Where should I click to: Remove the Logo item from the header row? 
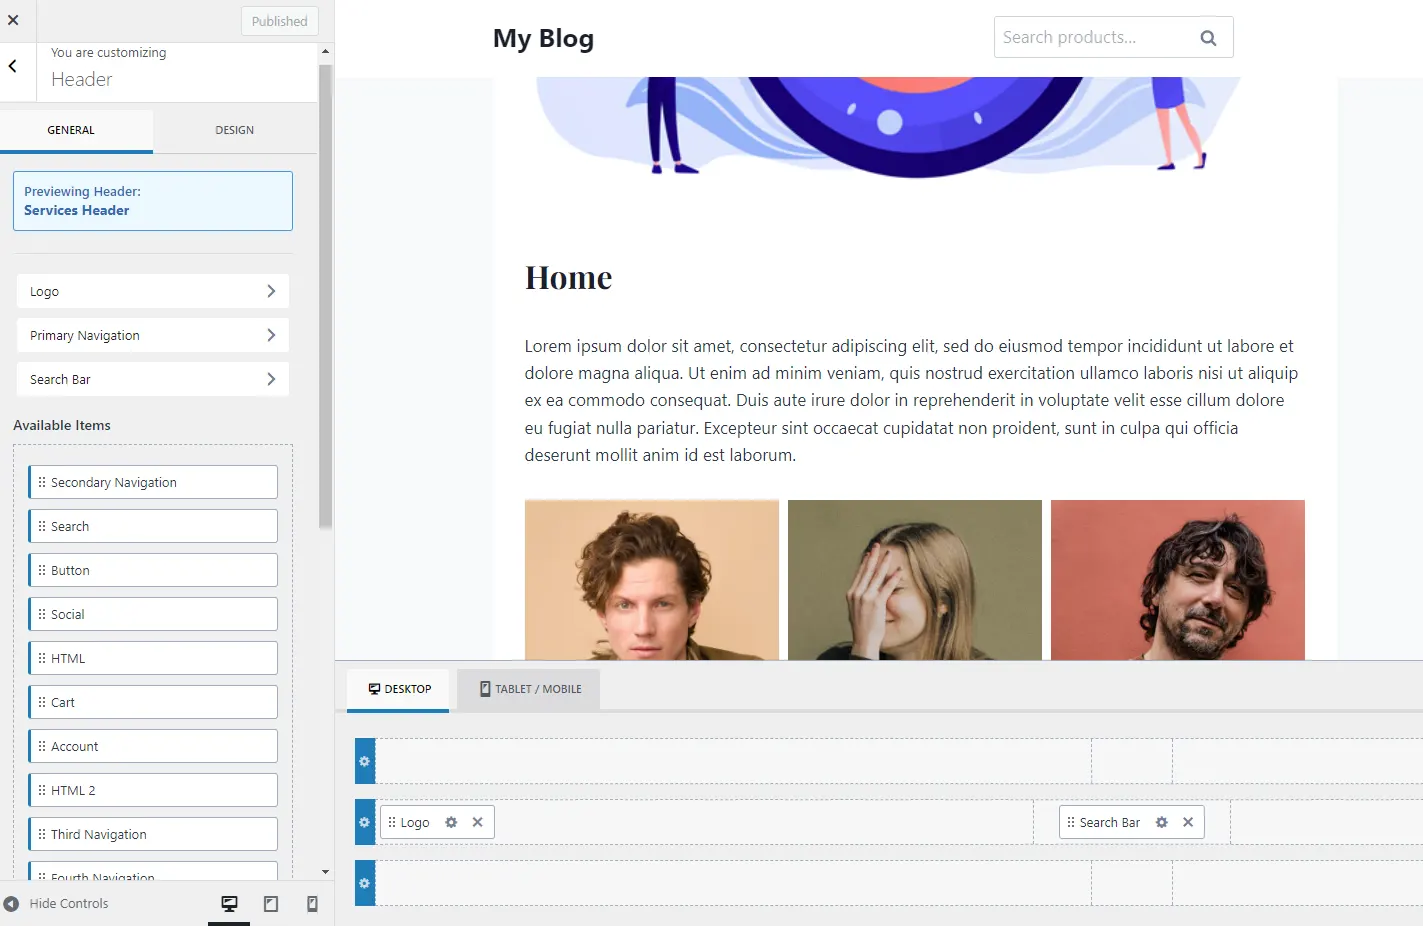(477, 821)
